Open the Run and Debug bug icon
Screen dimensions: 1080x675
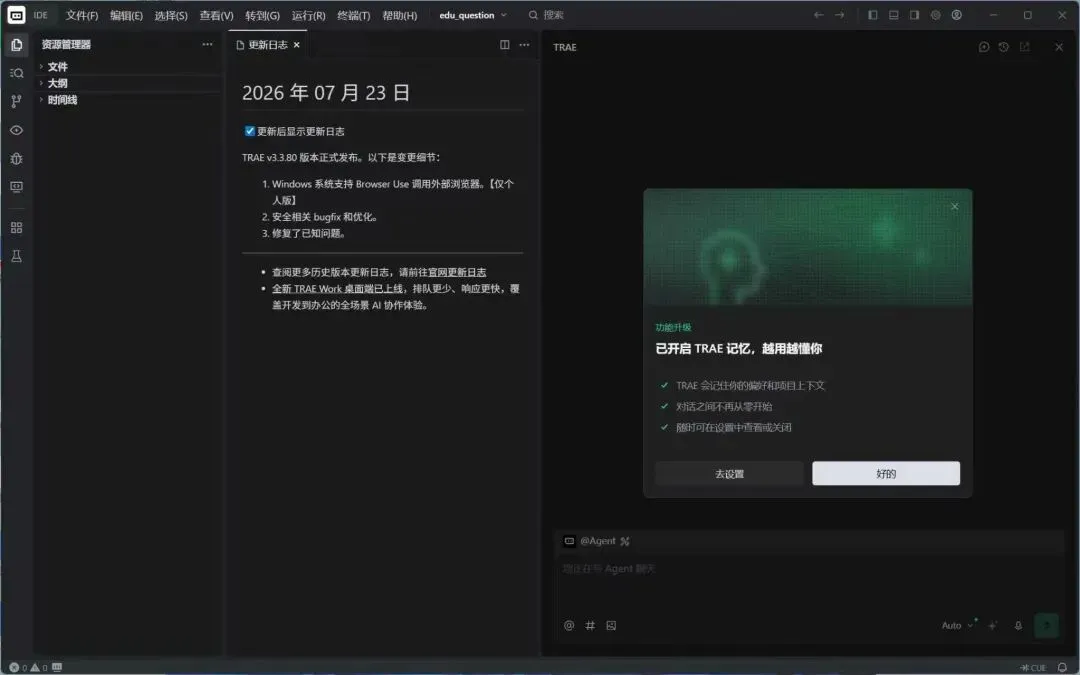coord(17,158)
